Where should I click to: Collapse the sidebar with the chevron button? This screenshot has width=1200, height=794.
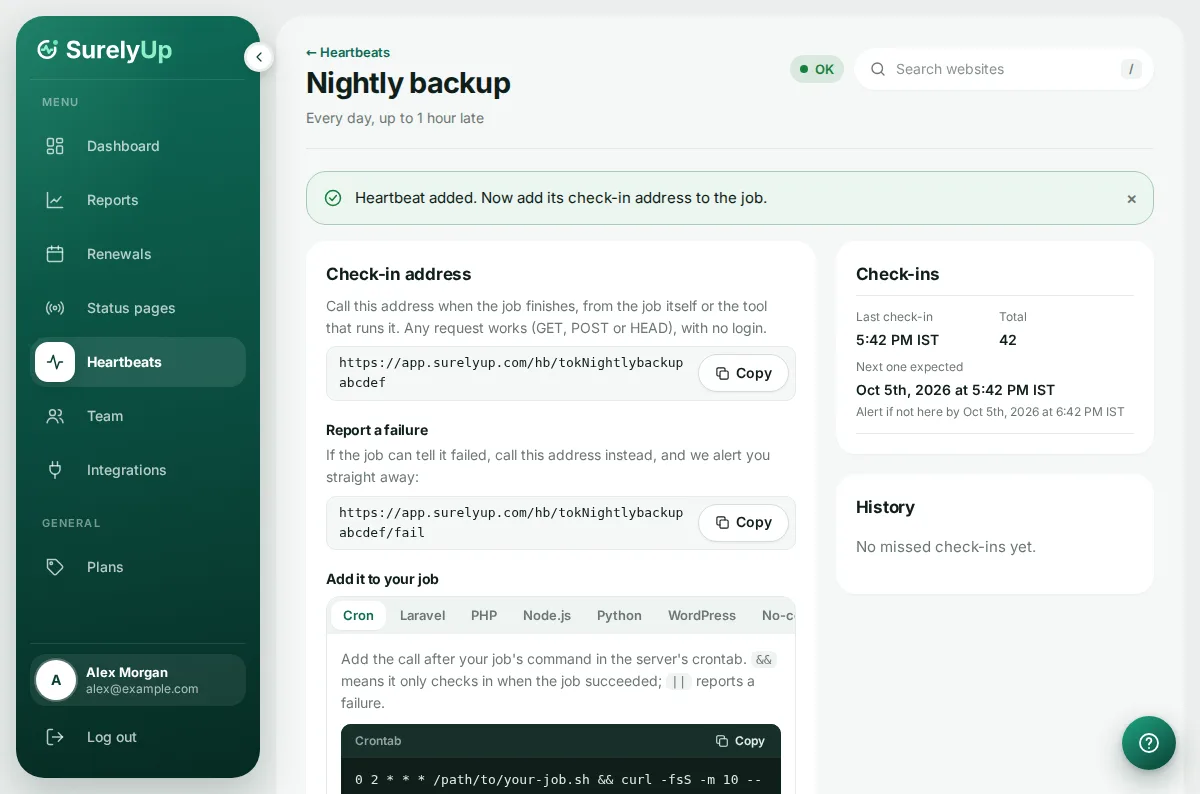pos(258,57)
